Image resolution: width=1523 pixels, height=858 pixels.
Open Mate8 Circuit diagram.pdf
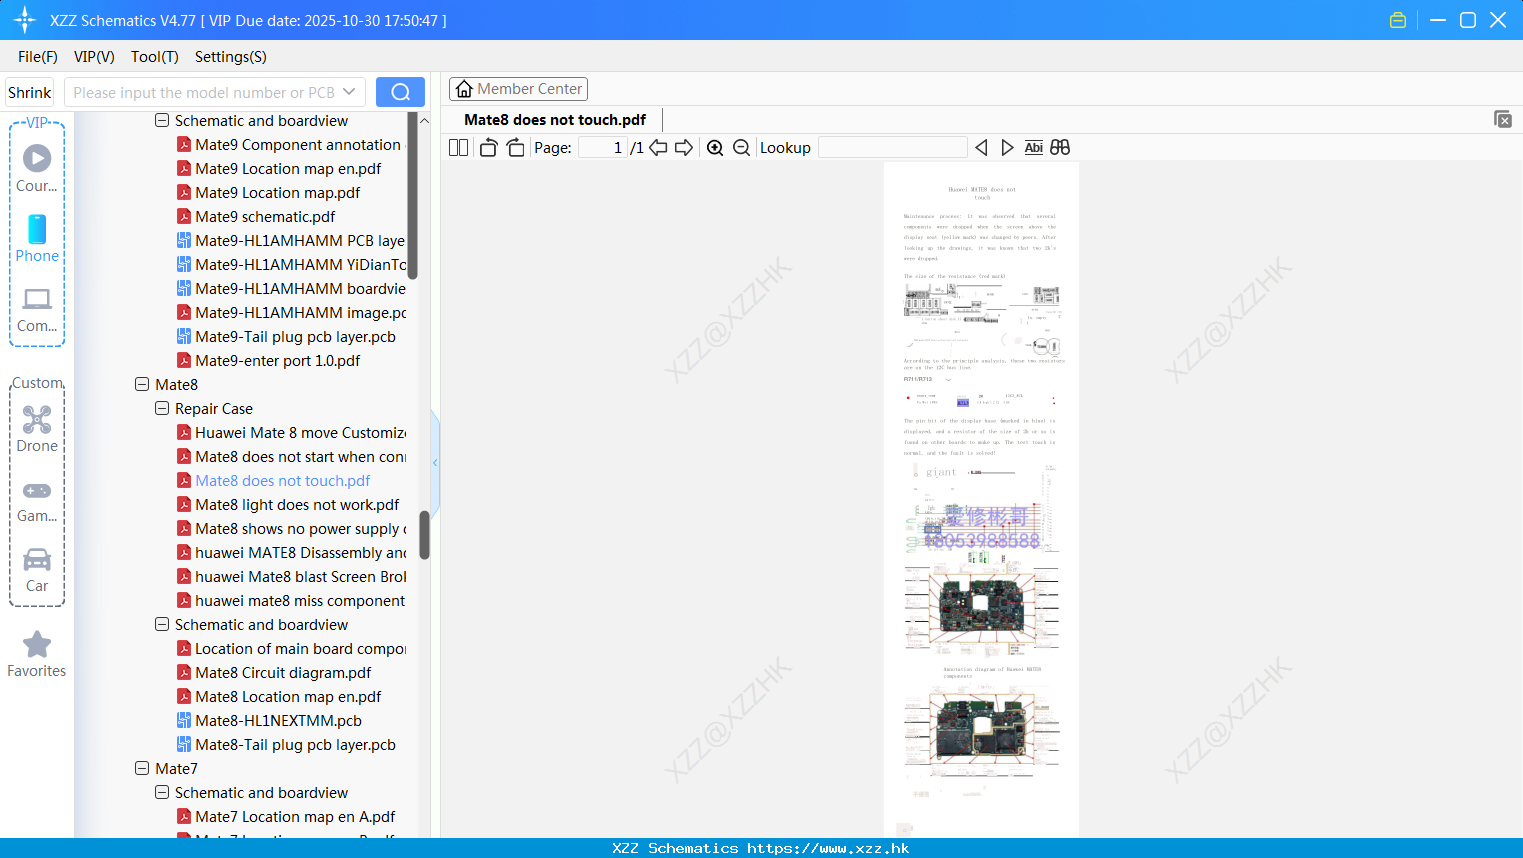pyautogui.click(x=283, y=672)
